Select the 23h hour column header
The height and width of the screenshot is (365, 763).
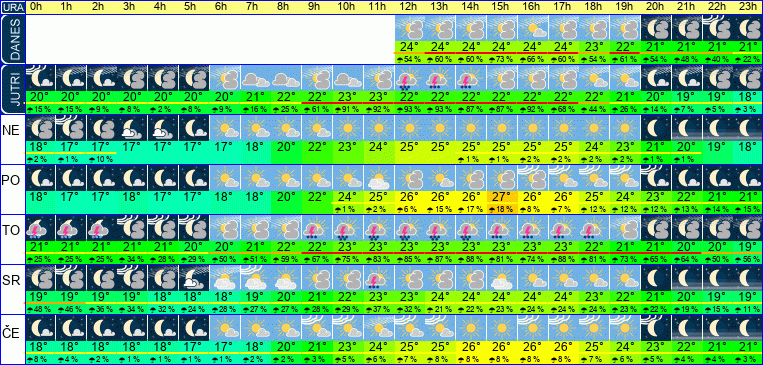[x=748, y=7]
